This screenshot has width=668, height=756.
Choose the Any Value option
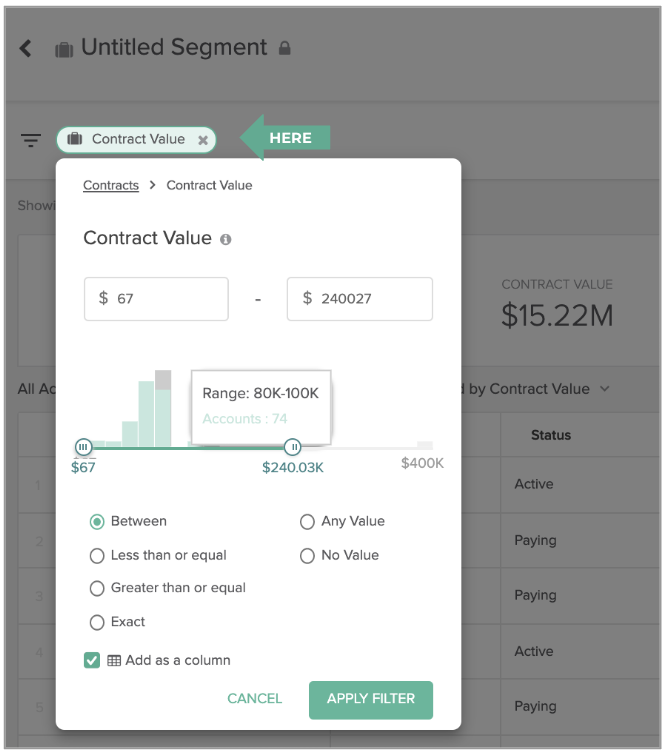(x=307, y=522)
